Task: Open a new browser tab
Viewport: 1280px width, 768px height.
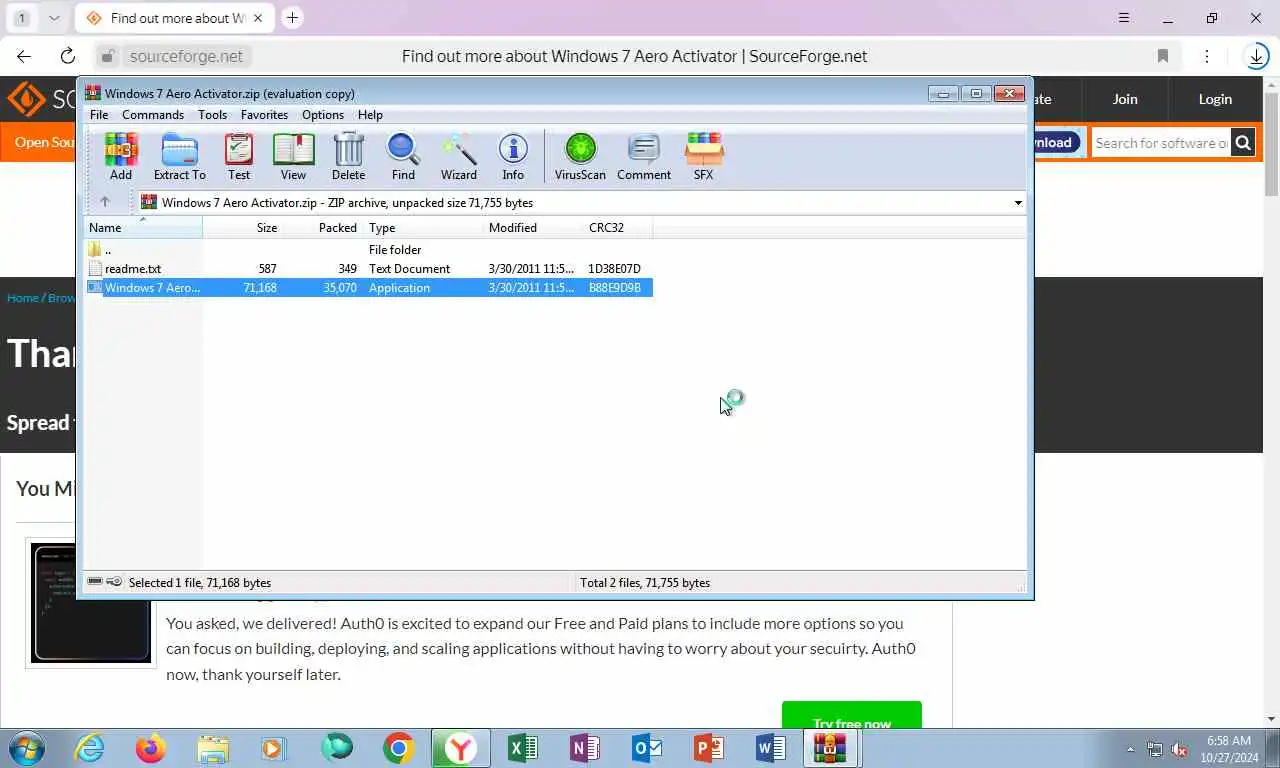Action: pyautogui.click(x=292, y=18)
